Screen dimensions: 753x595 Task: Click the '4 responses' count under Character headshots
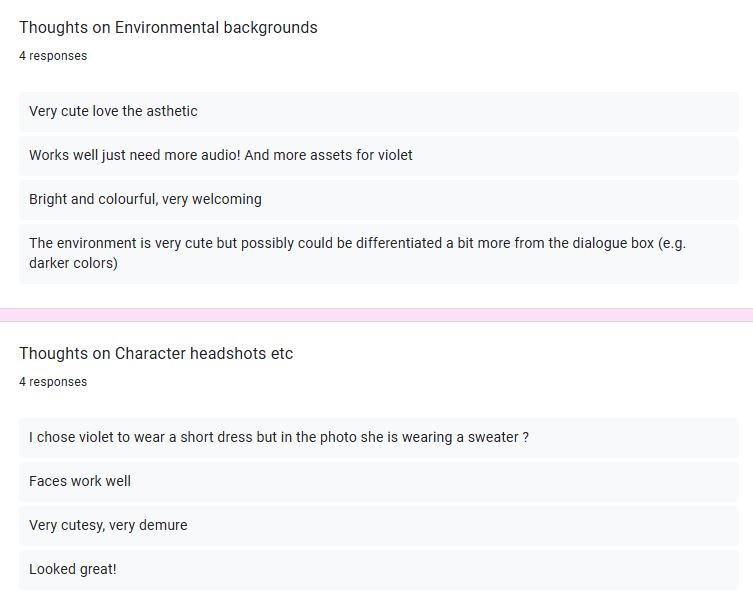pos(53,382)
